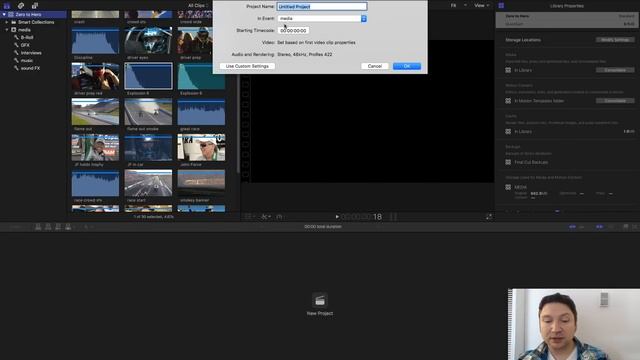Expand the Smart Collections folder
This screenshot has width=640, height=360.
7,22
